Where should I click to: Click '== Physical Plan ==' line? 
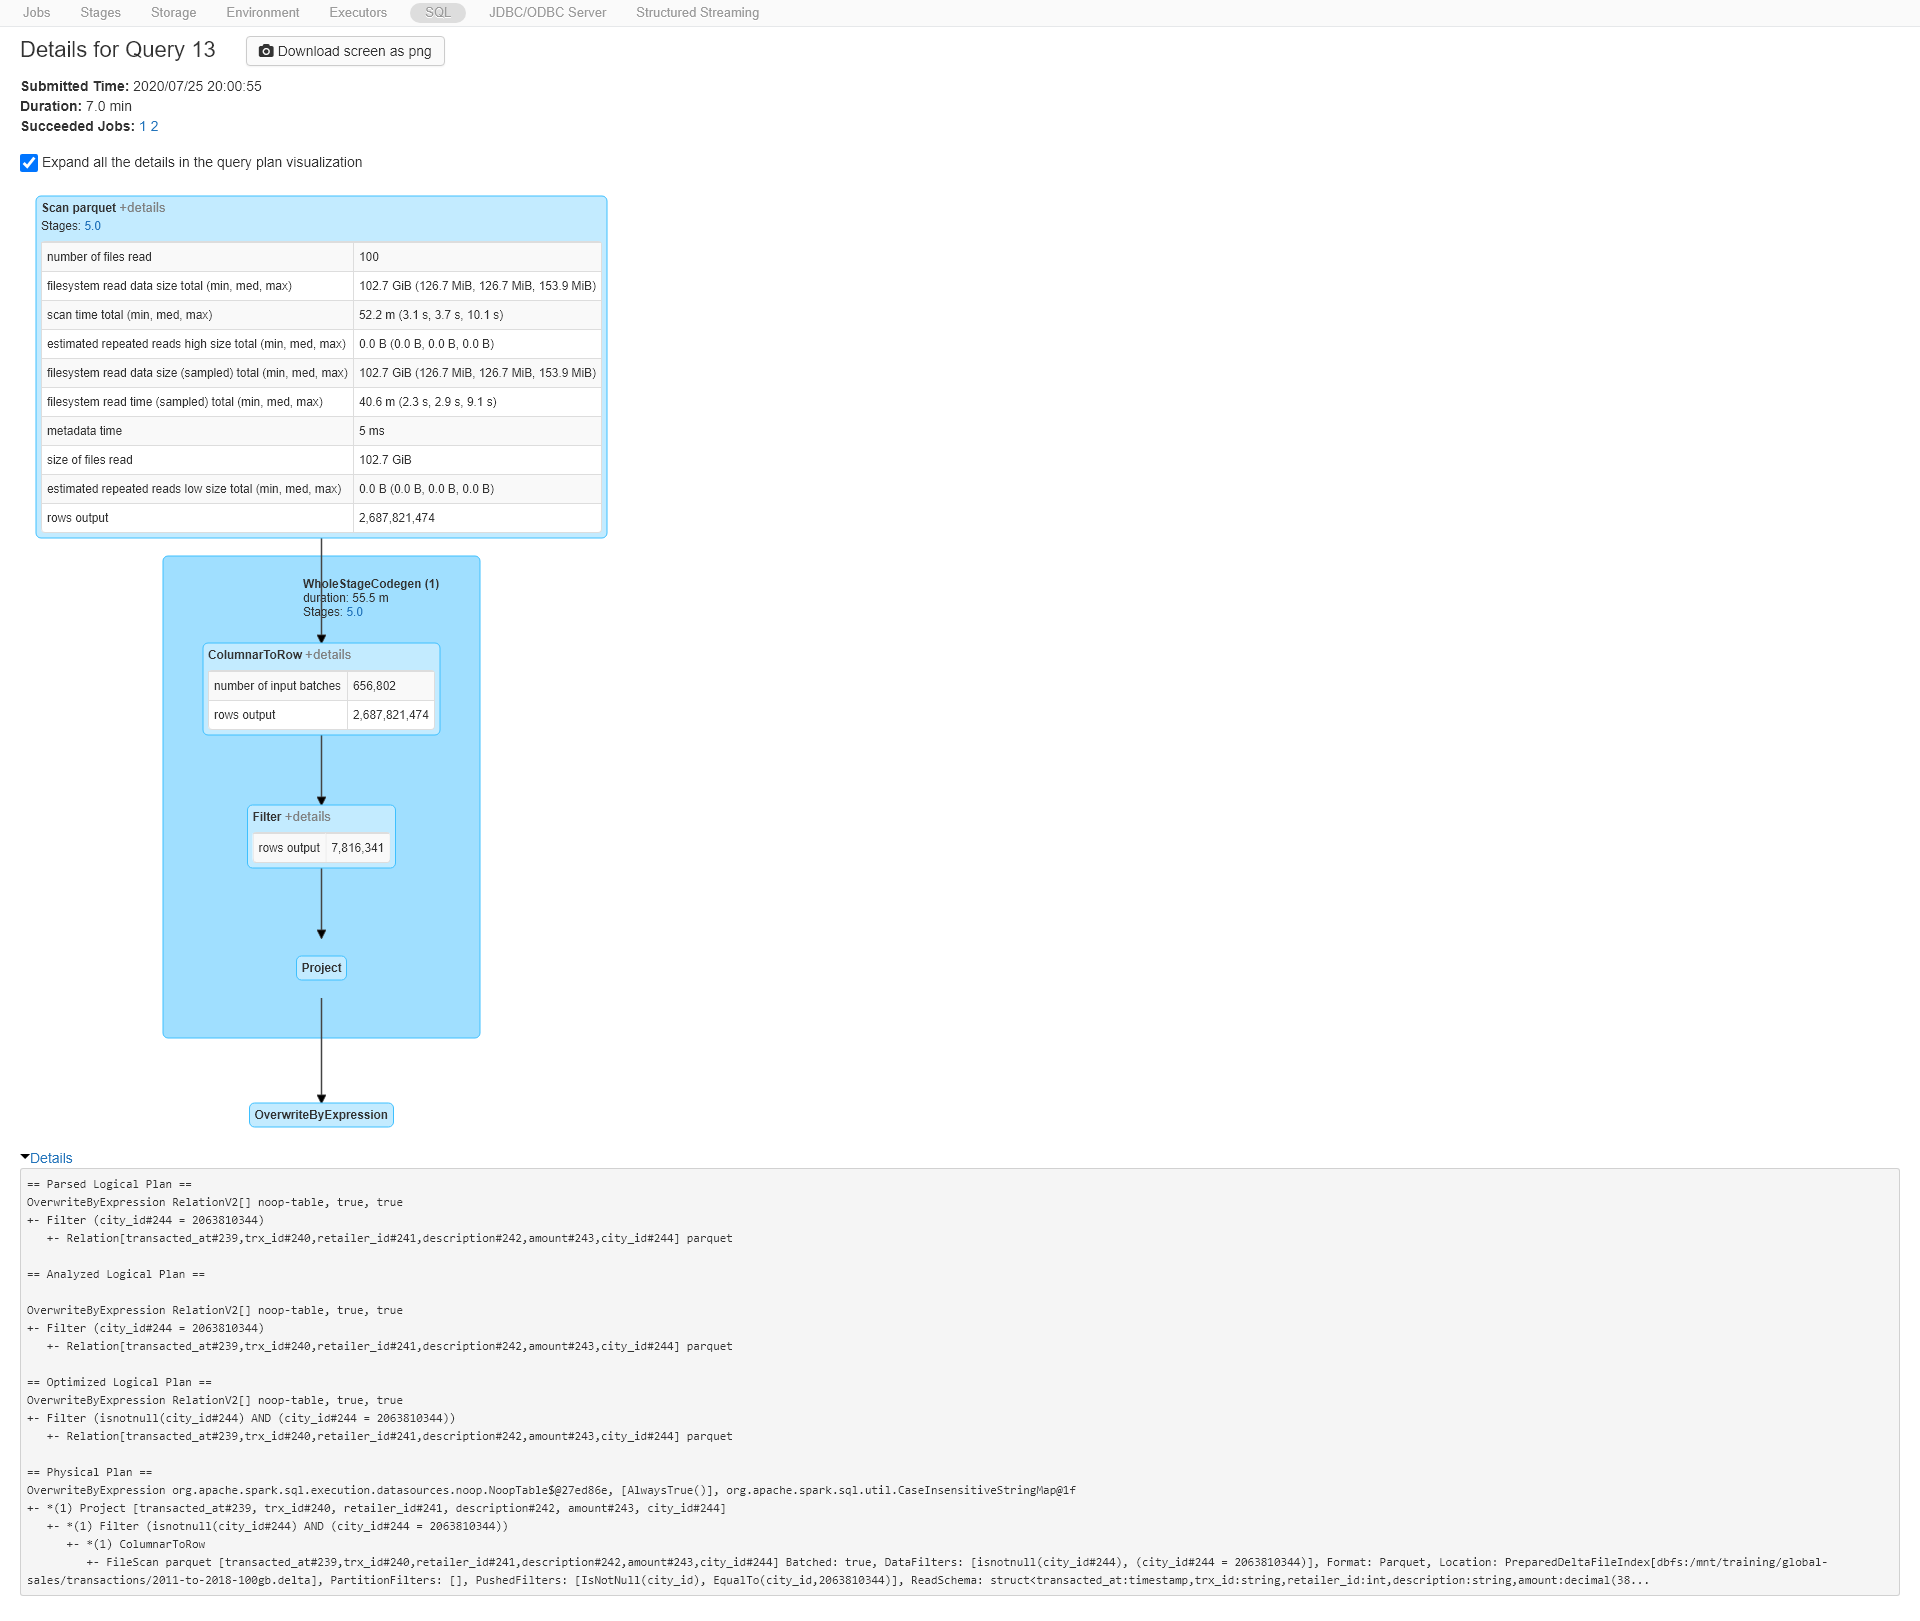click(x=89, y=1472)
